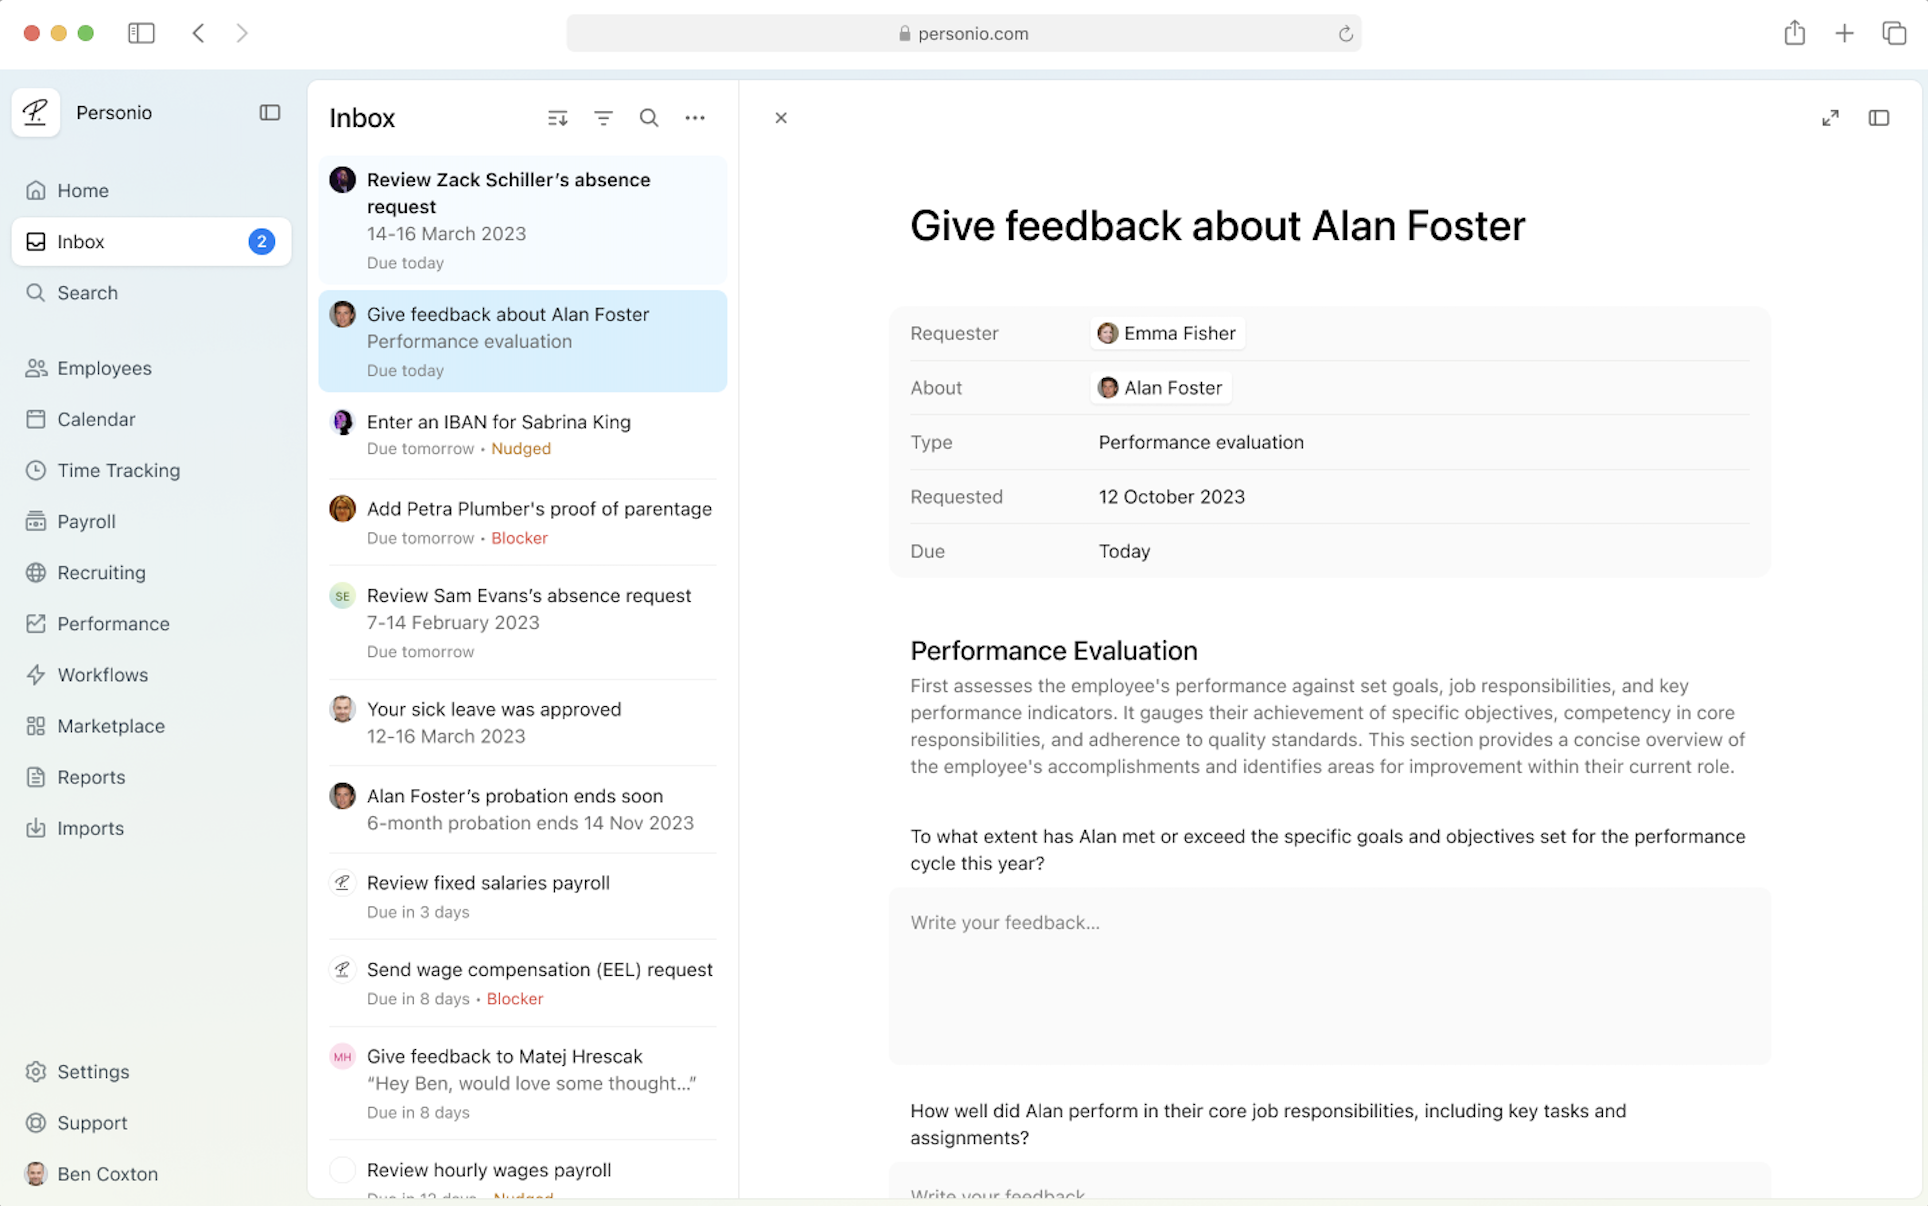Image resolution: width=1928 pixels, height=1206 pixels.
Task: Click the inbox unread count badge
Action: [261, 241]
